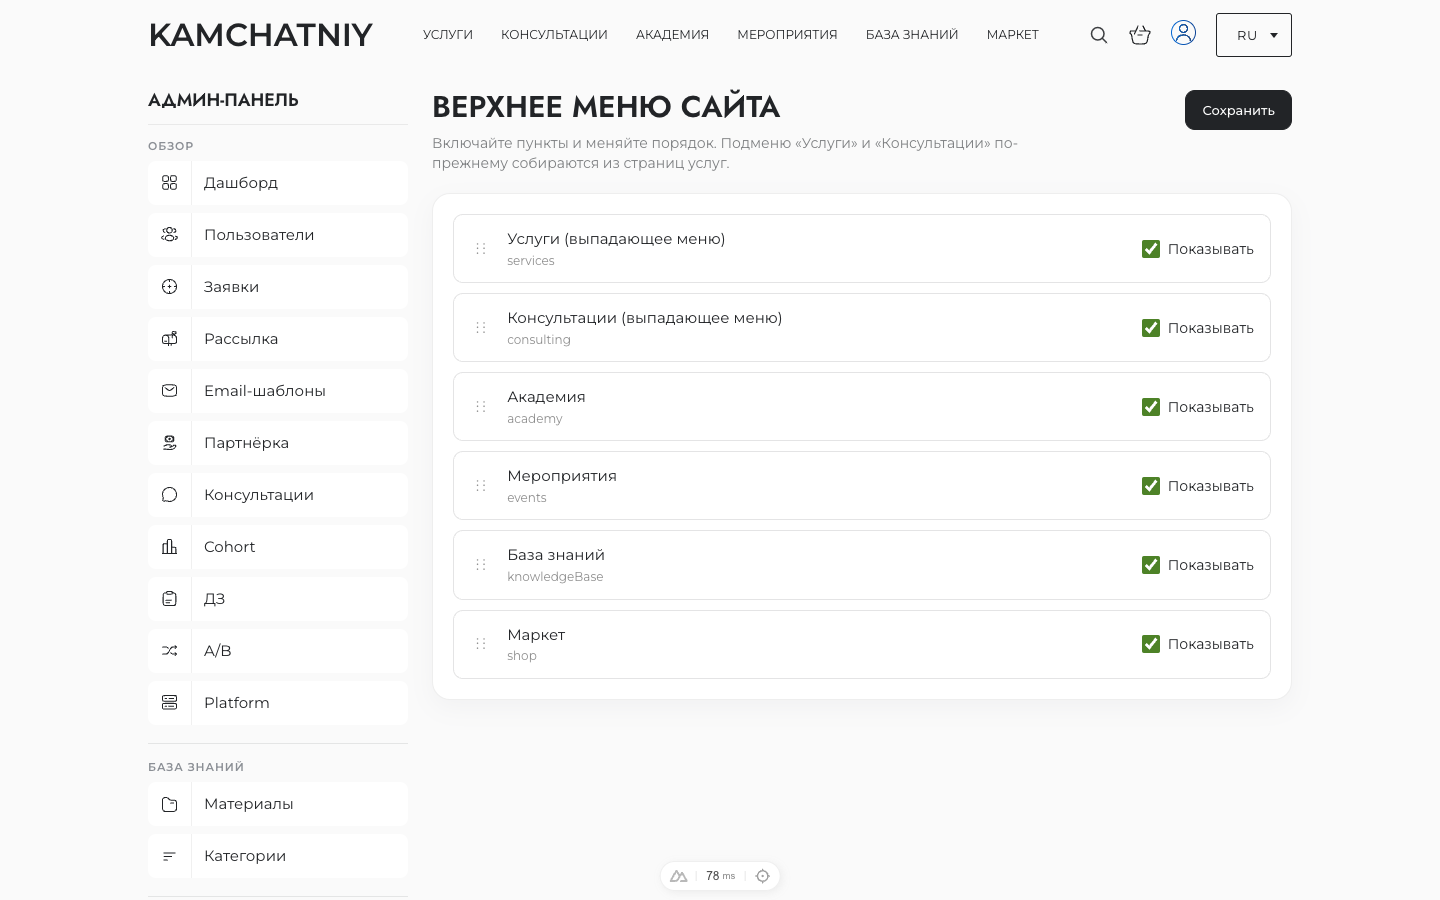This screenshot has height=900, width=1440.
Task: Click the Дашборд grid icon
Action: tap(170, 183)
